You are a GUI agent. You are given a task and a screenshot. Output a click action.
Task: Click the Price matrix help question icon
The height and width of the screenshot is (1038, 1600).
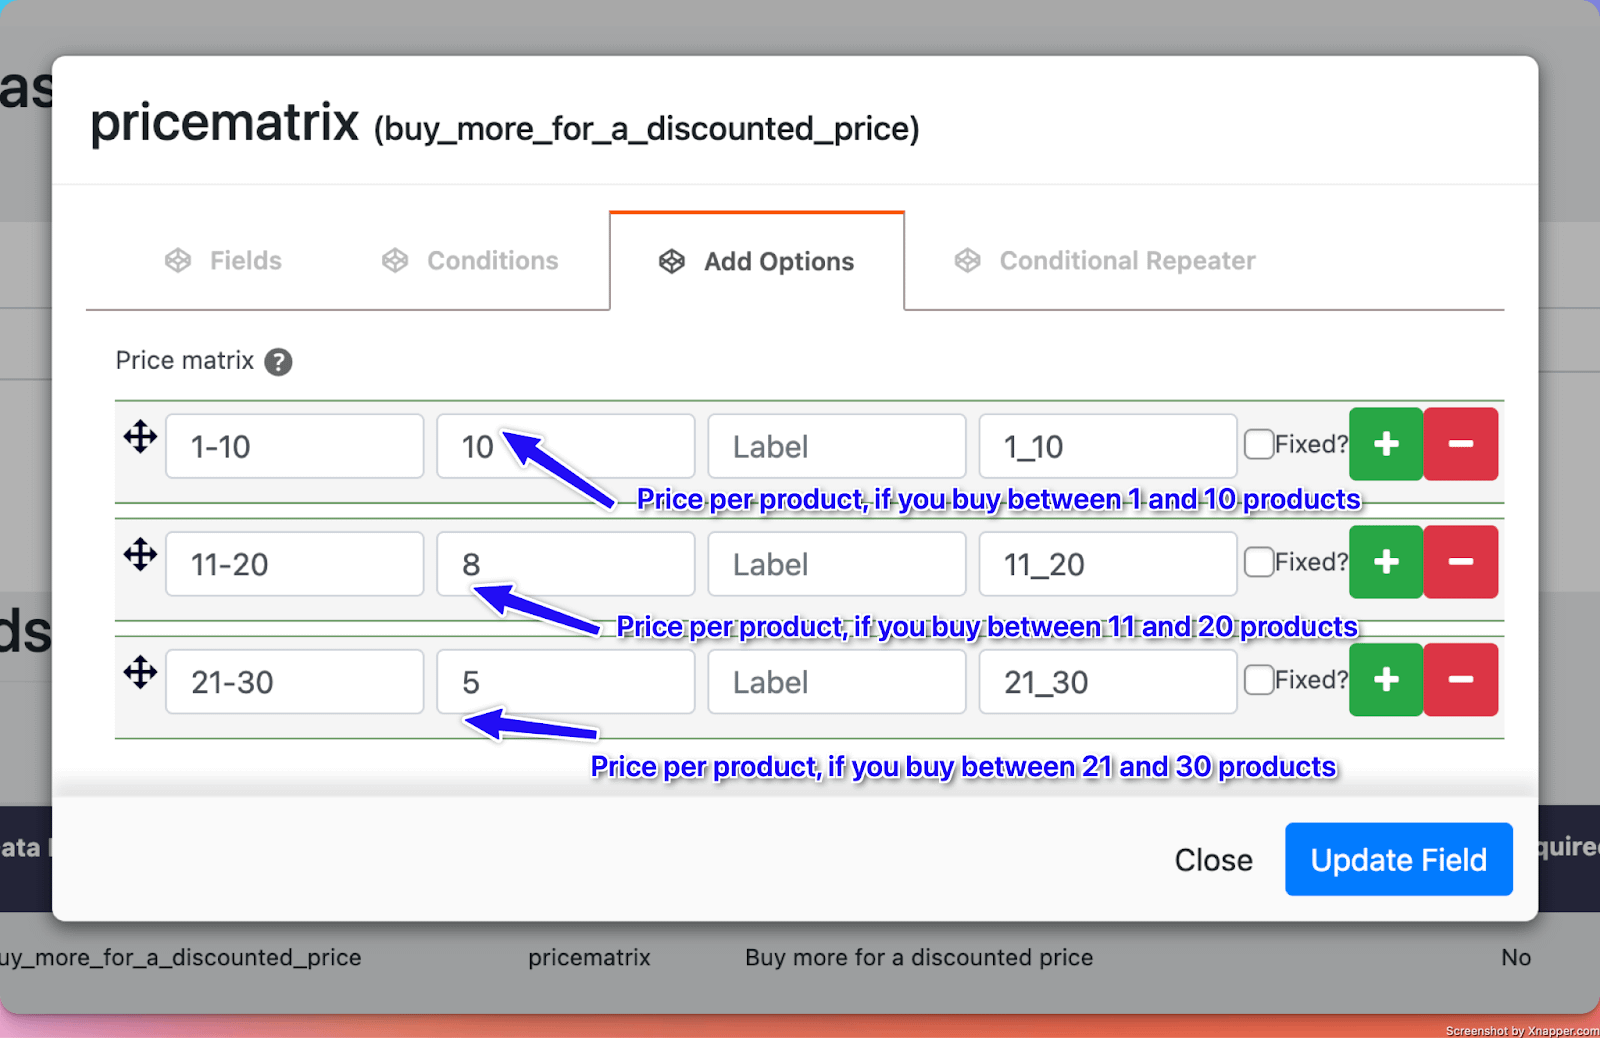[x=278, y=362]
